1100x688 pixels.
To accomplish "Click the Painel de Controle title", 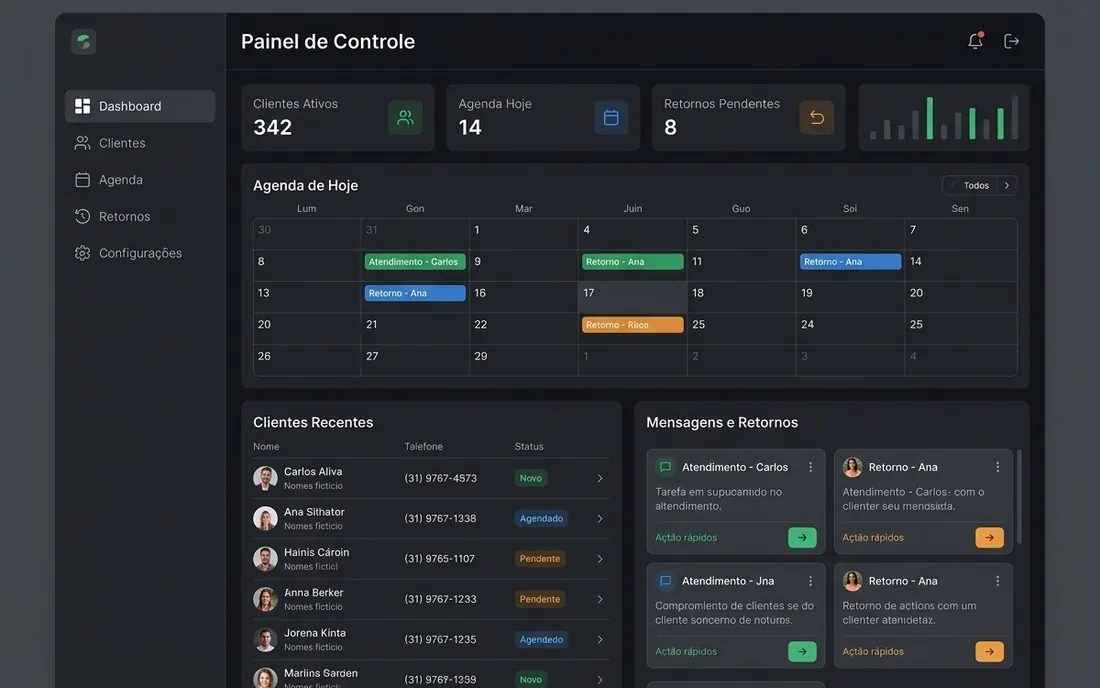I will [x=328, y=41].
